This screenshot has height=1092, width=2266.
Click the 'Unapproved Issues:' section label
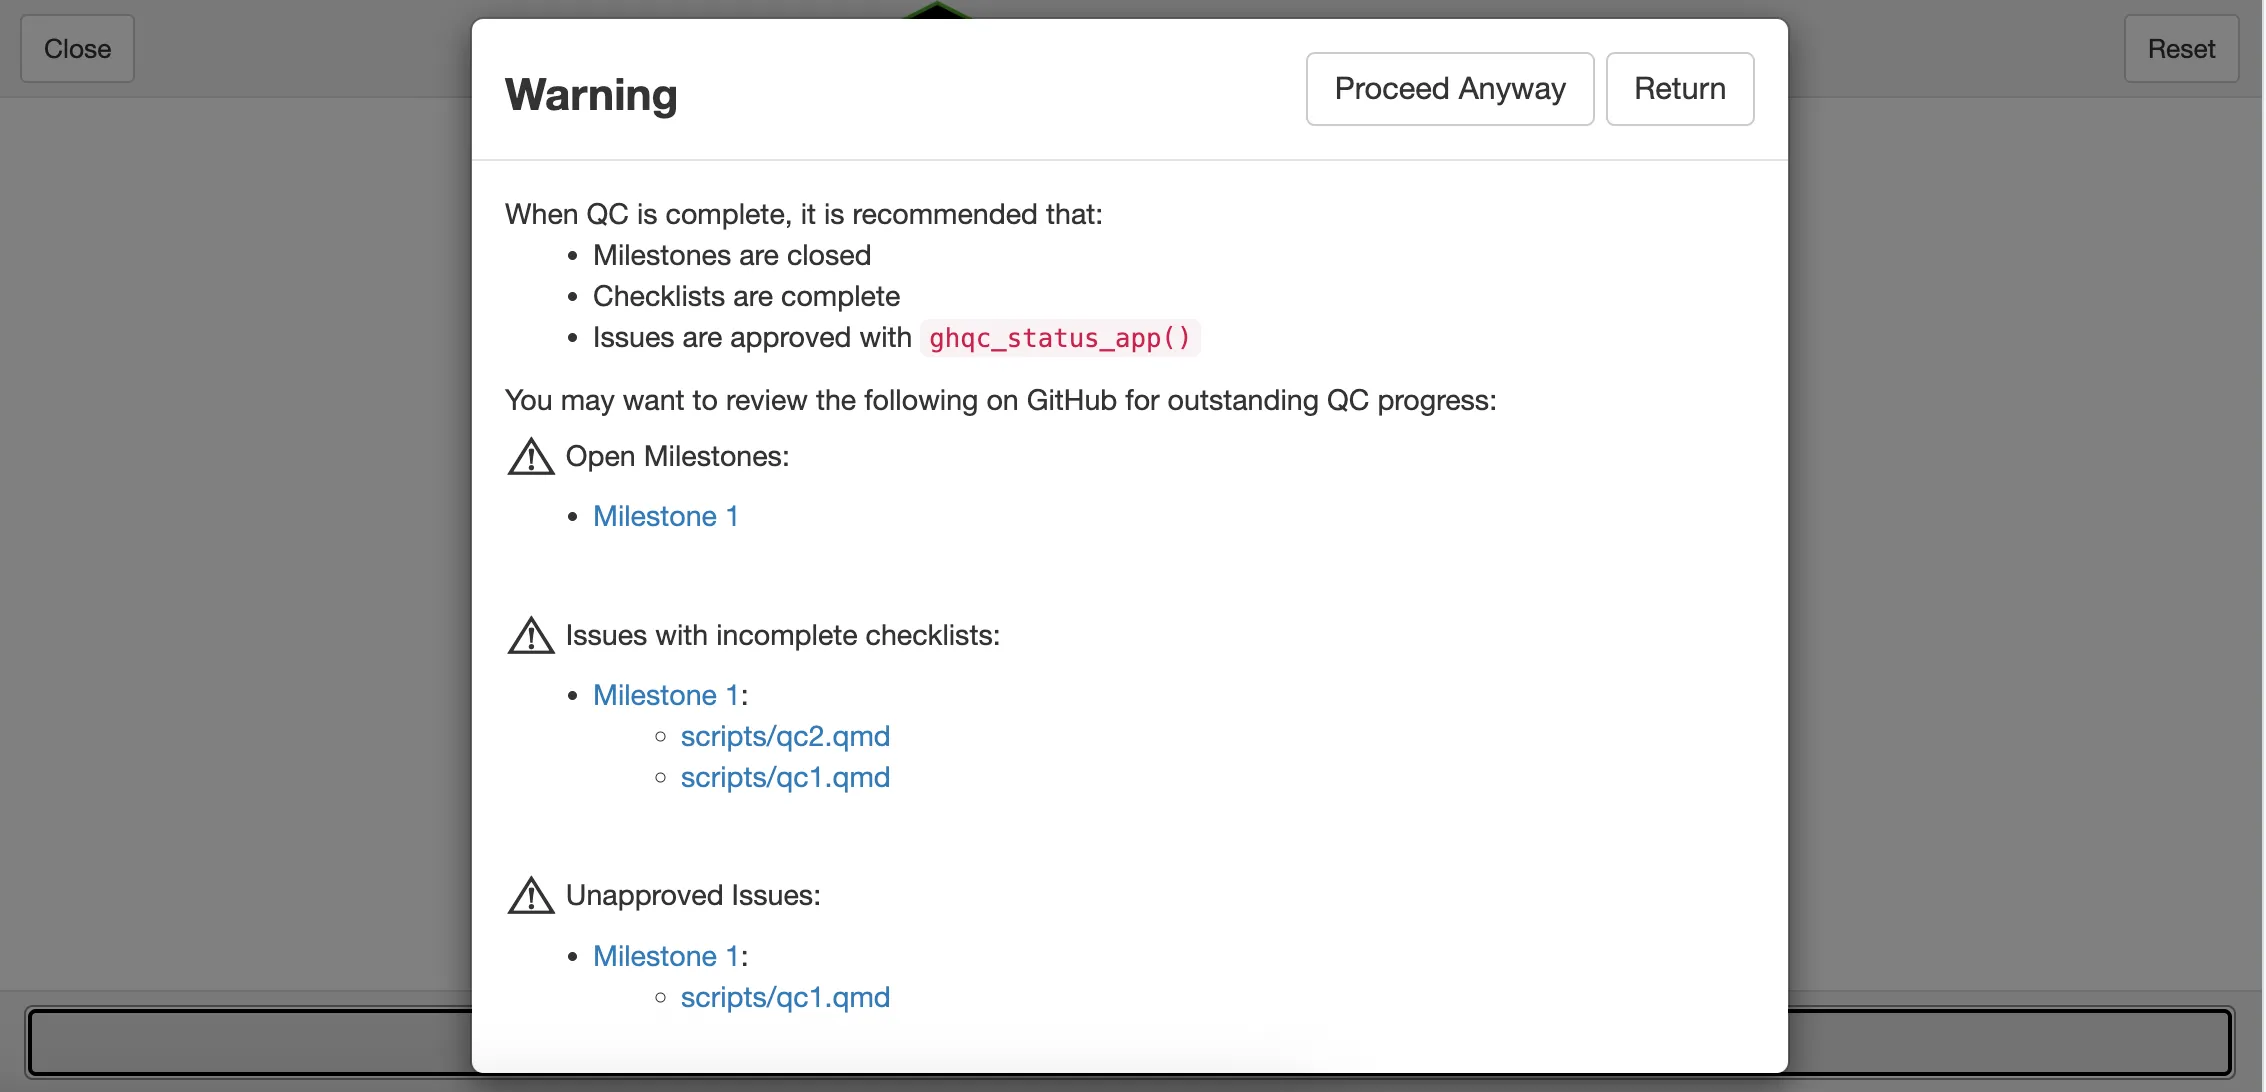pyautogui.click(x=692, y=896)
